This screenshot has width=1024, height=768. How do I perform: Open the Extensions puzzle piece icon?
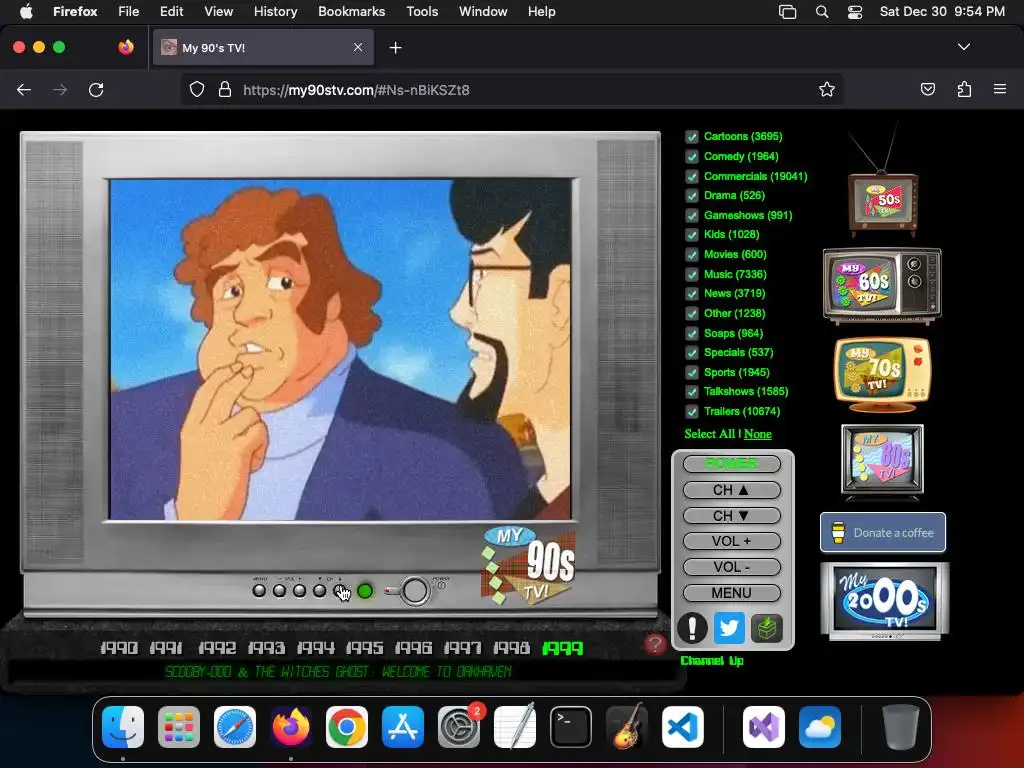point(964,89)
